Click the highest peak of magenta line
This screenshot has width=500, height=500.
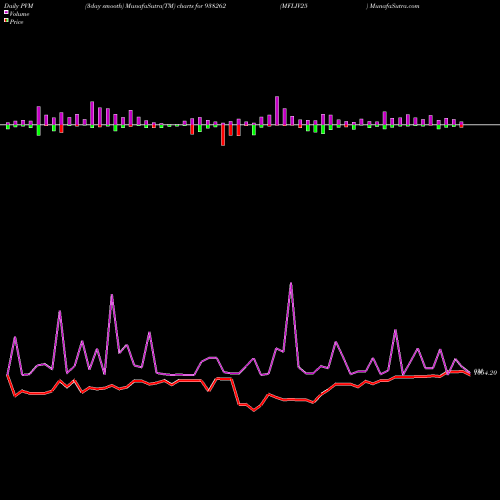[291, 284]
